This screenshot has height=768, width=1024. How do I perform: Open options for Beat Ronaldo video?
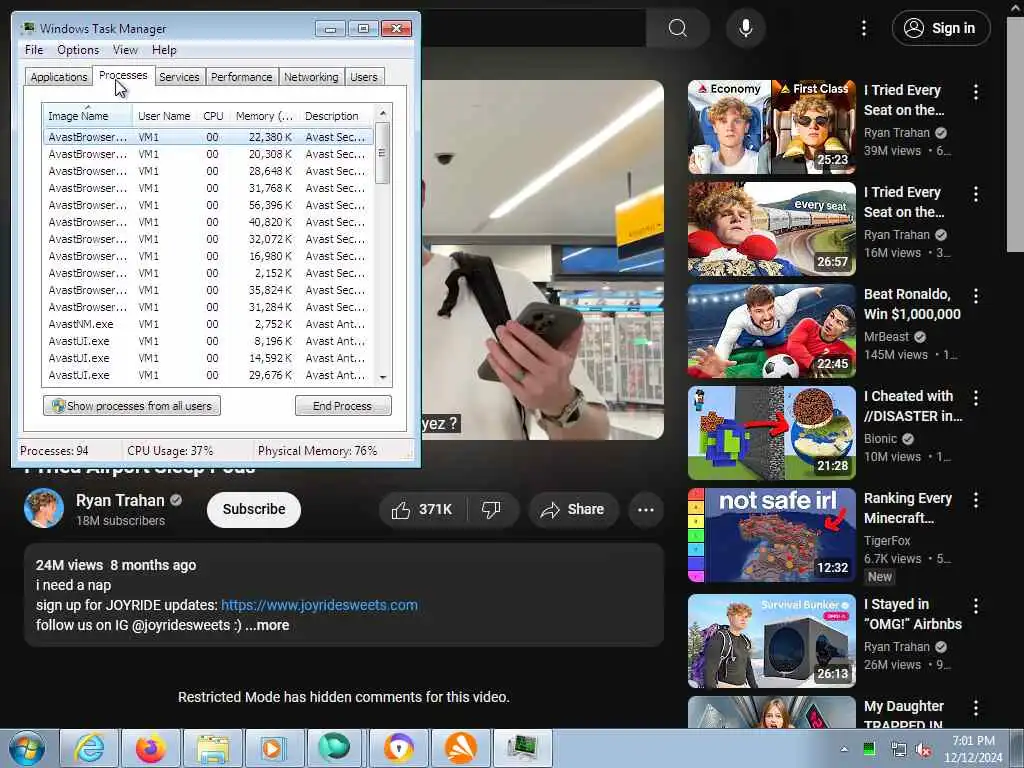976,296
